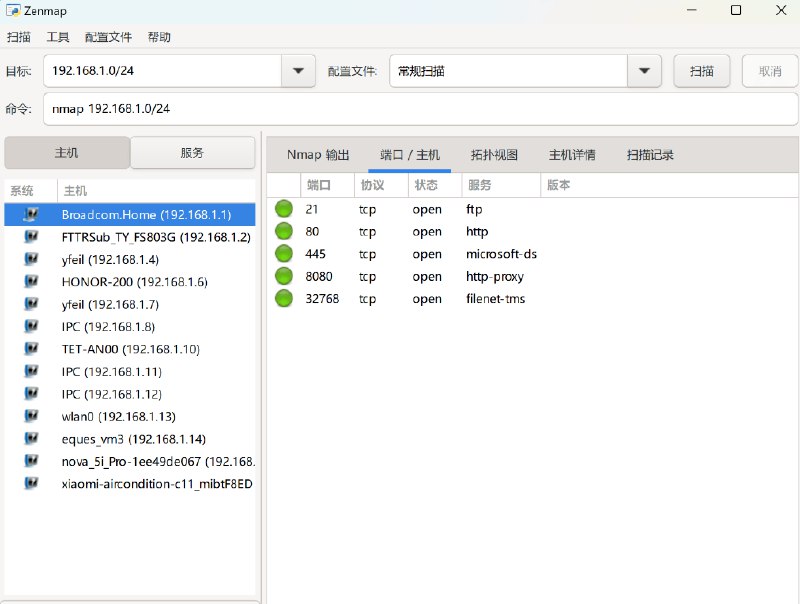This screenshot has width=800, height=604.
Task: Click the OS icon beside eques_vm3 host
Action: coord(30,439)
